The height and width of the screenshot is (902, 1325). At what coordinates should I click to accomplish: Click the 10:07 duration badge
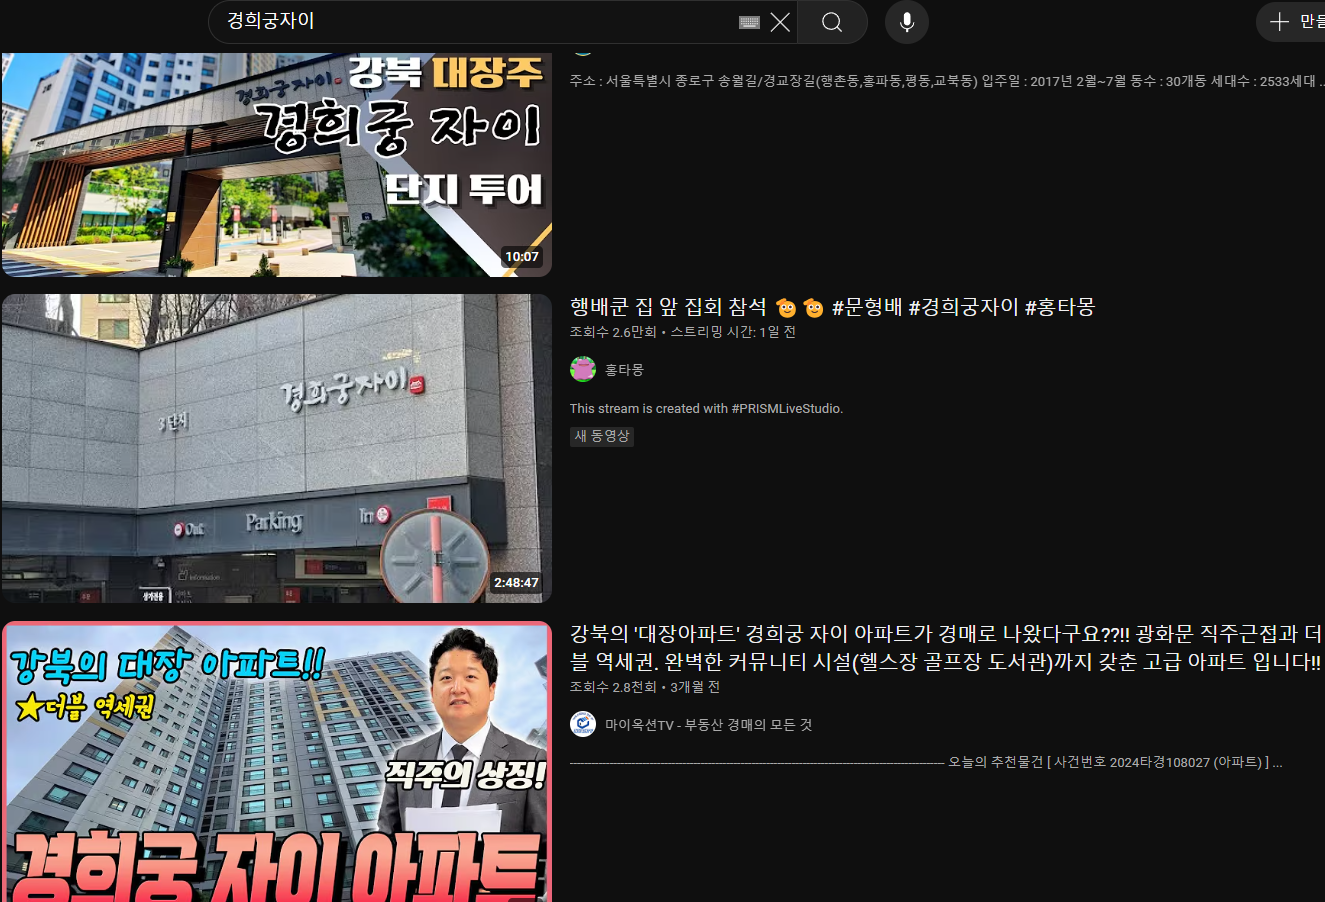pos(522,257)
